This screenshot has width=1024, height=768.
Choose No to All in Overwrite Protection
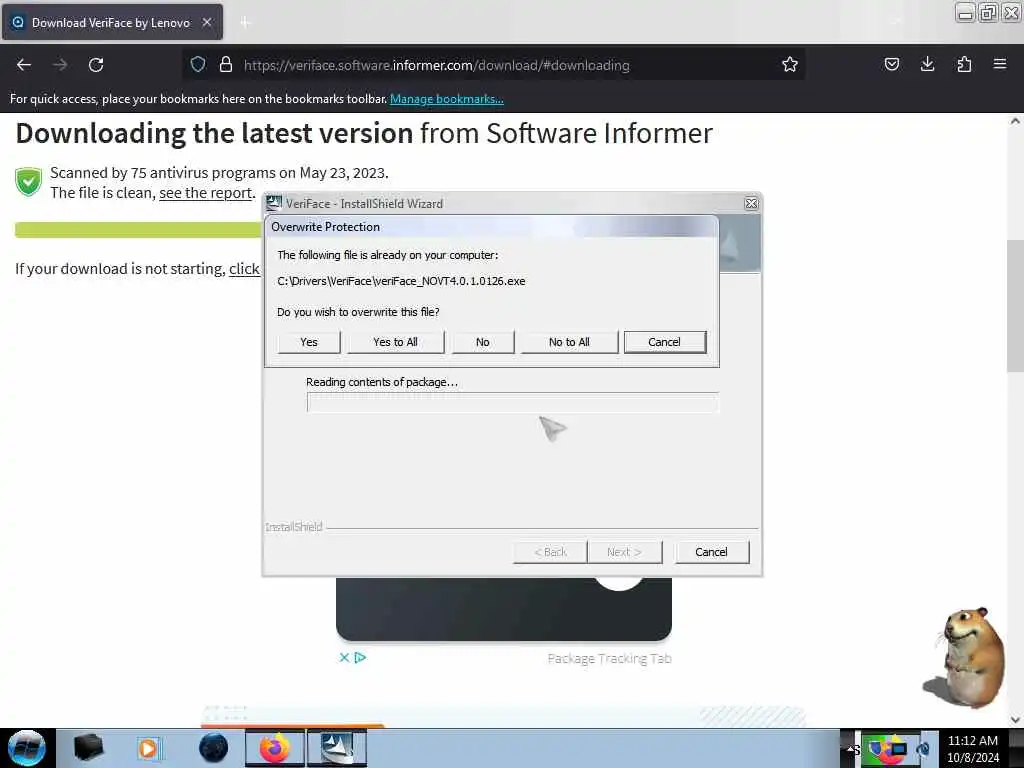pos(569,342)
